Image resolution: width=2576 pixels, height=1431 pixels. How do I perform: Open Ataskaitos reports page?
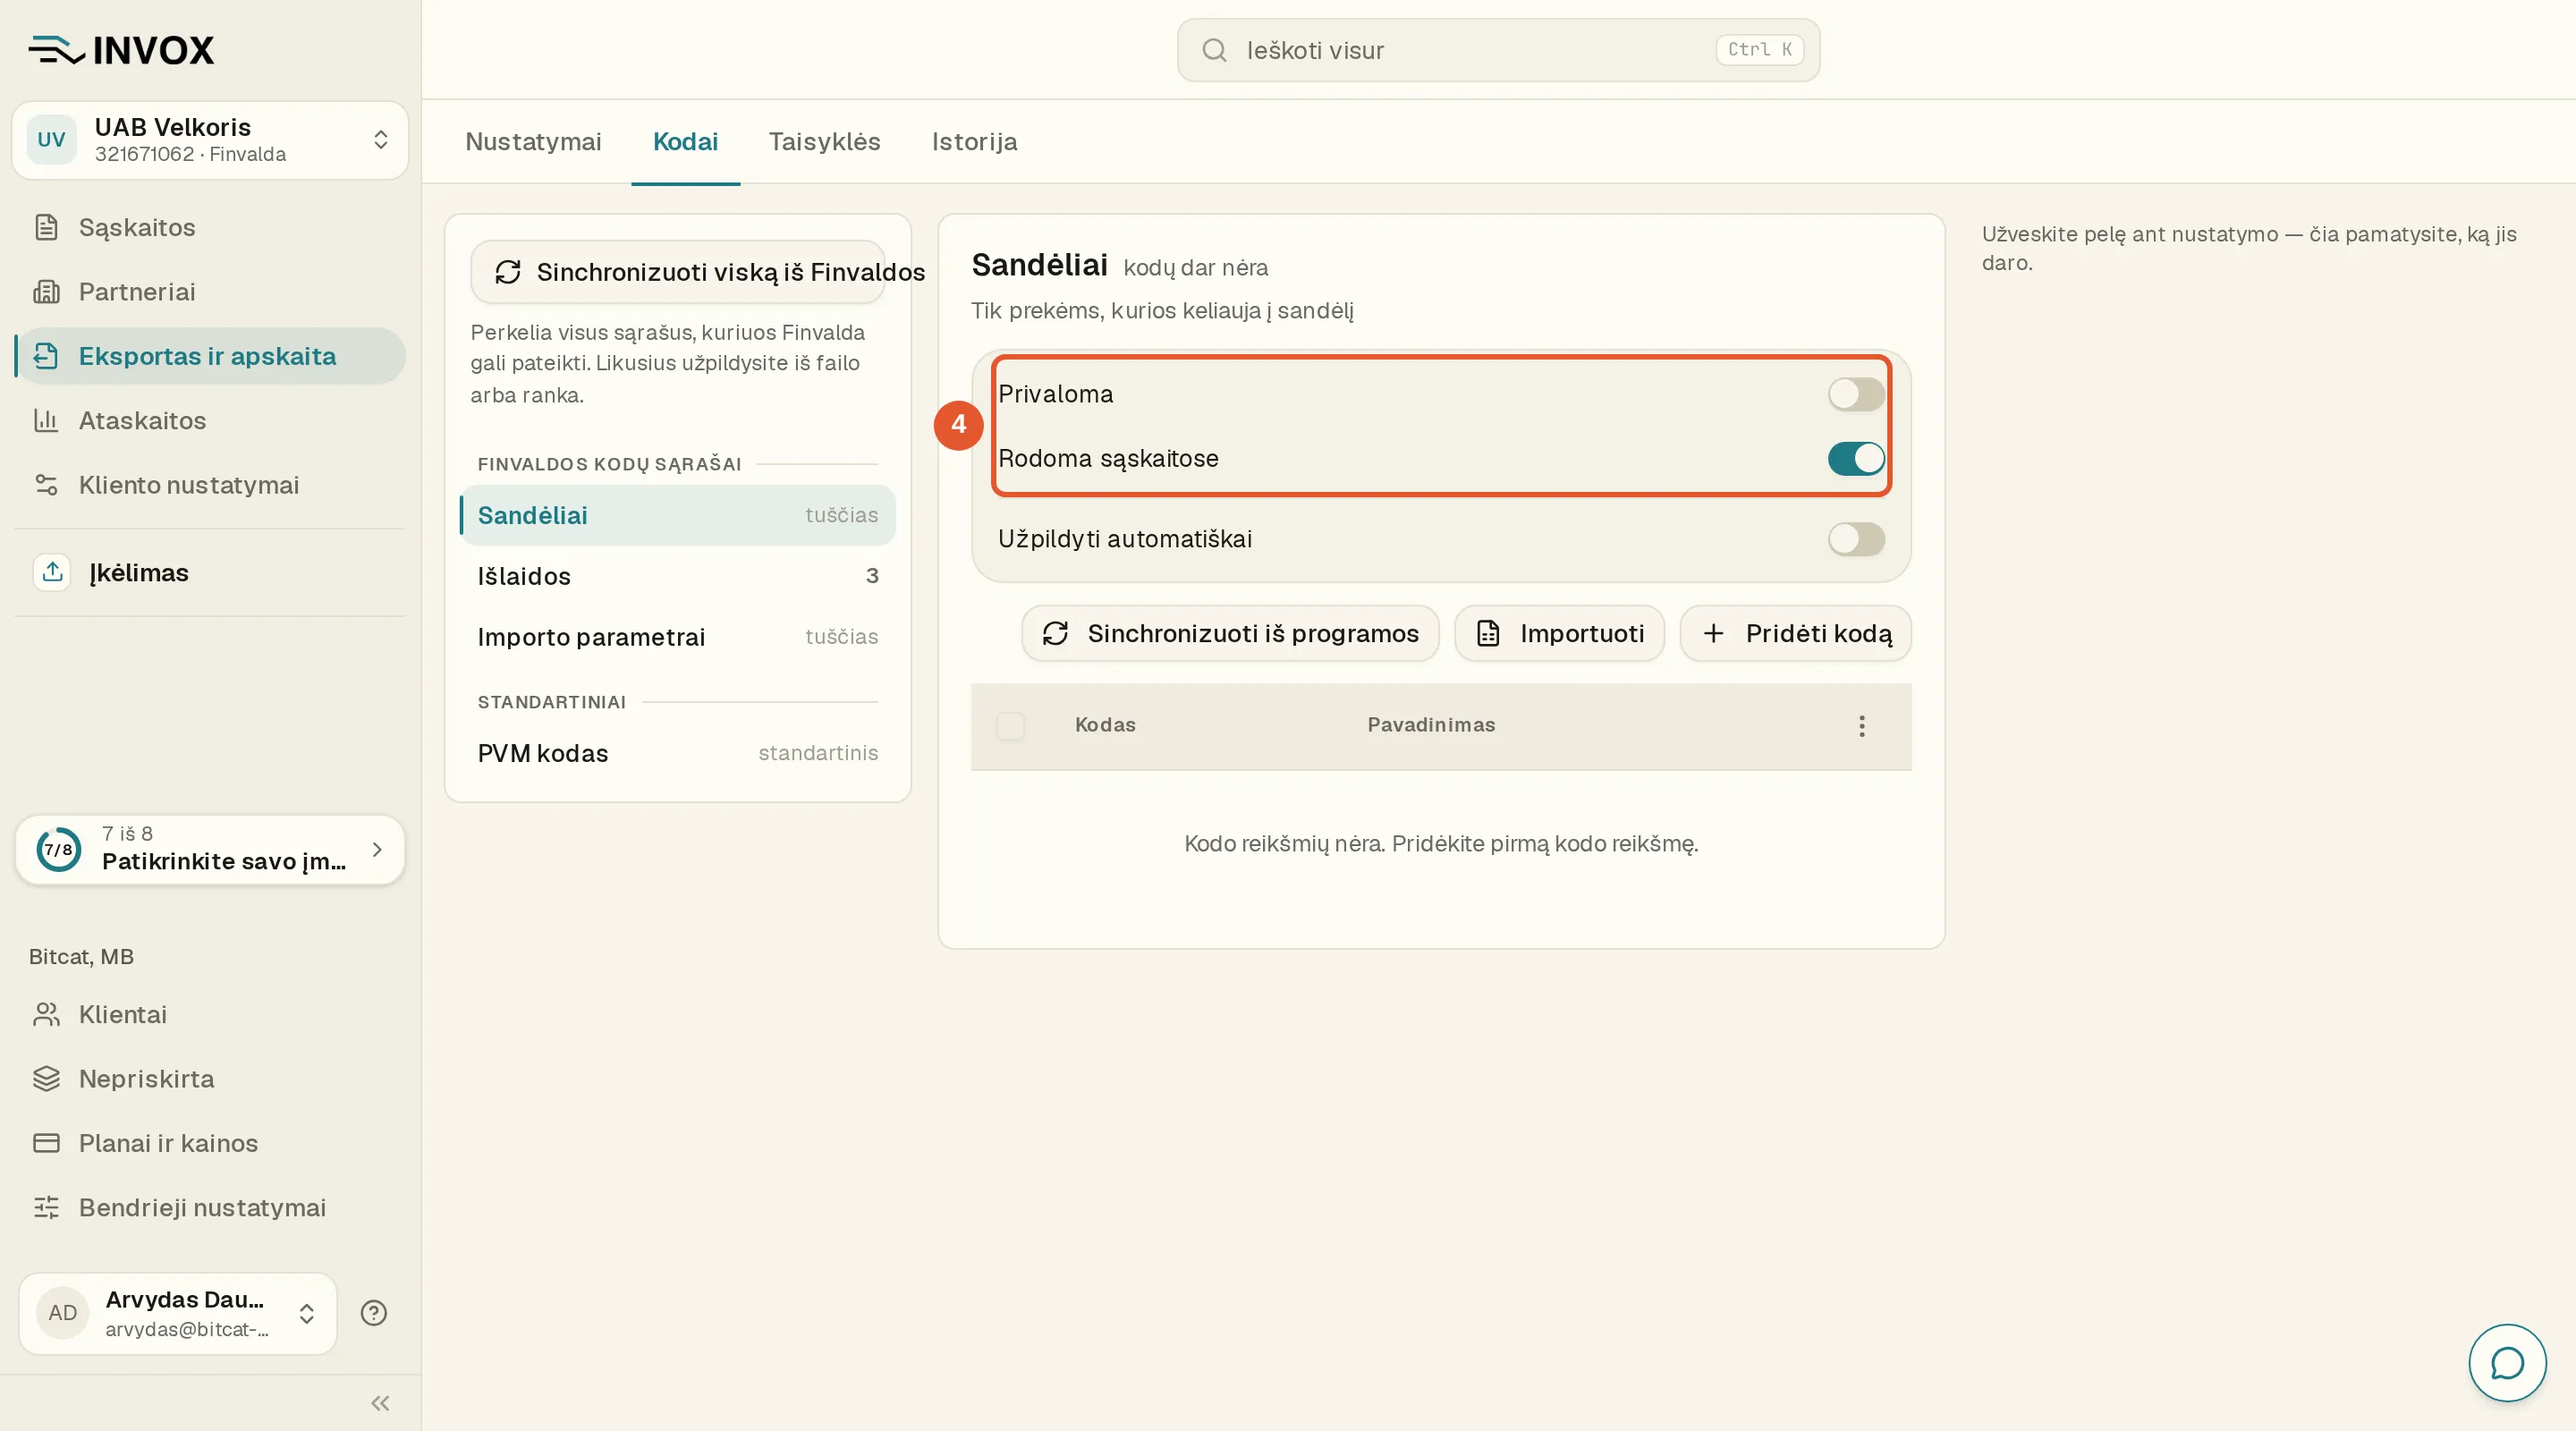point(210,420)
